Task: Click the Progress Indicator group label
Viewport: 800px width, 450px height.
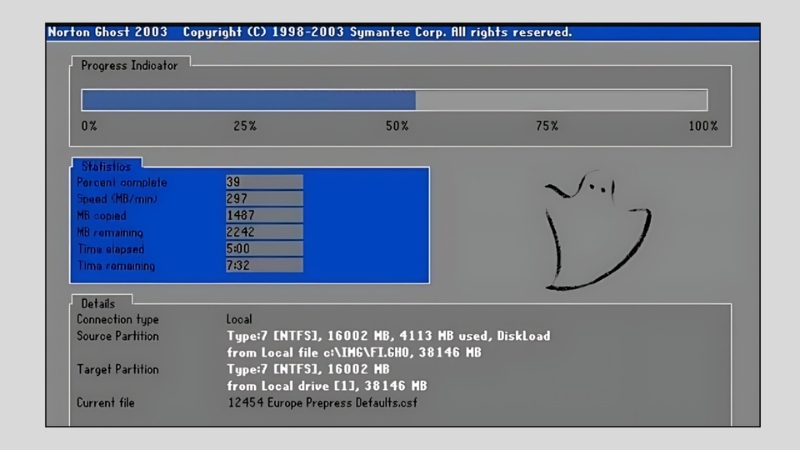Action: pos(130,65)
